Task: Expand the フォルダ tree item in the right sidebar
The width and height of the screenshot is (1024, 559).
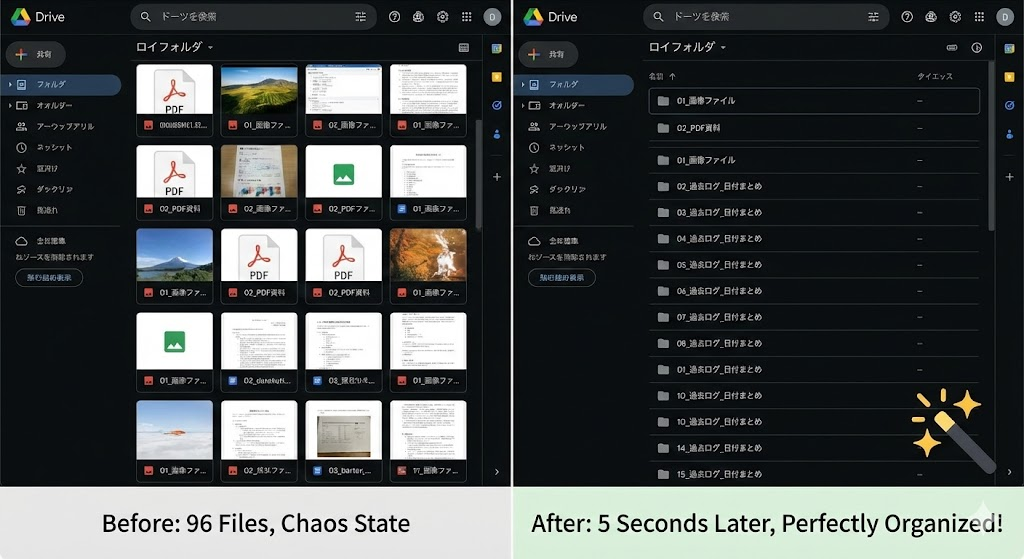Action: [x=520, y=85]
